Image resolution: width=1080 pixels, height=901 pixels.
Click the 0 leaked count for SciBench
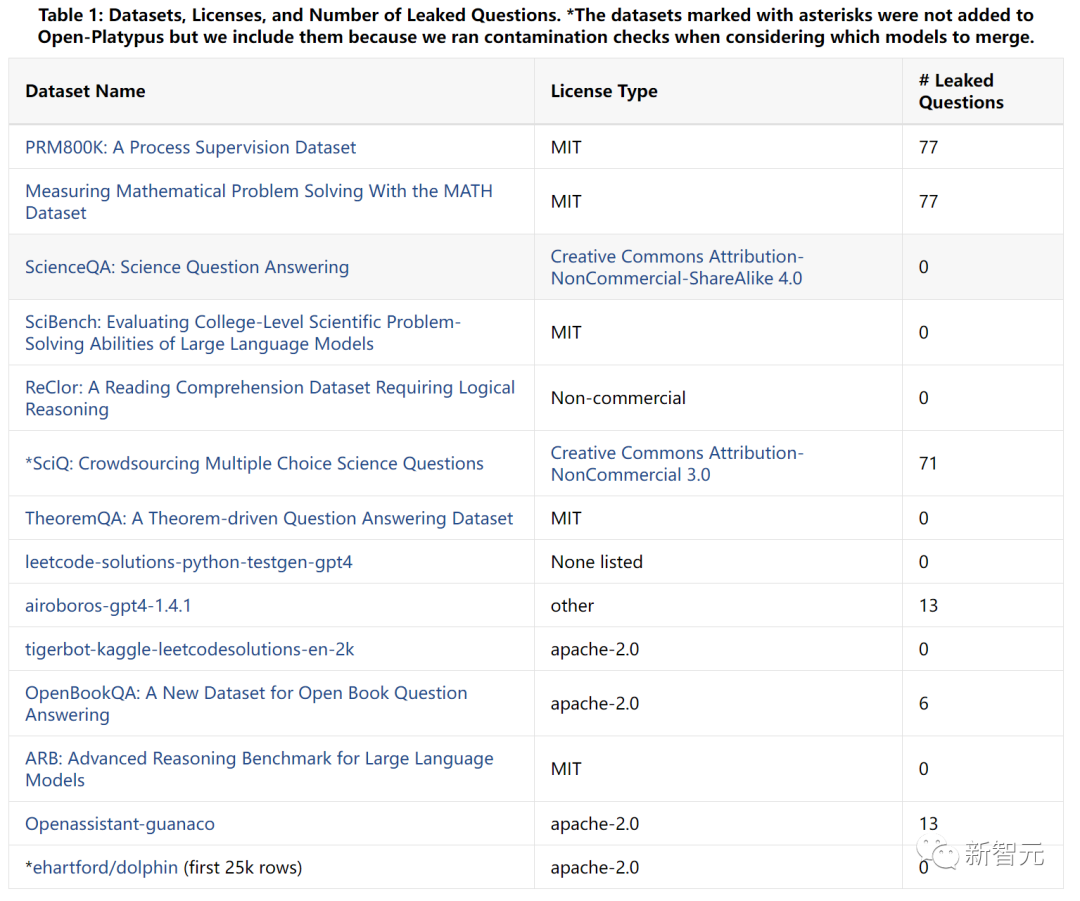click(x=924, y=333)
